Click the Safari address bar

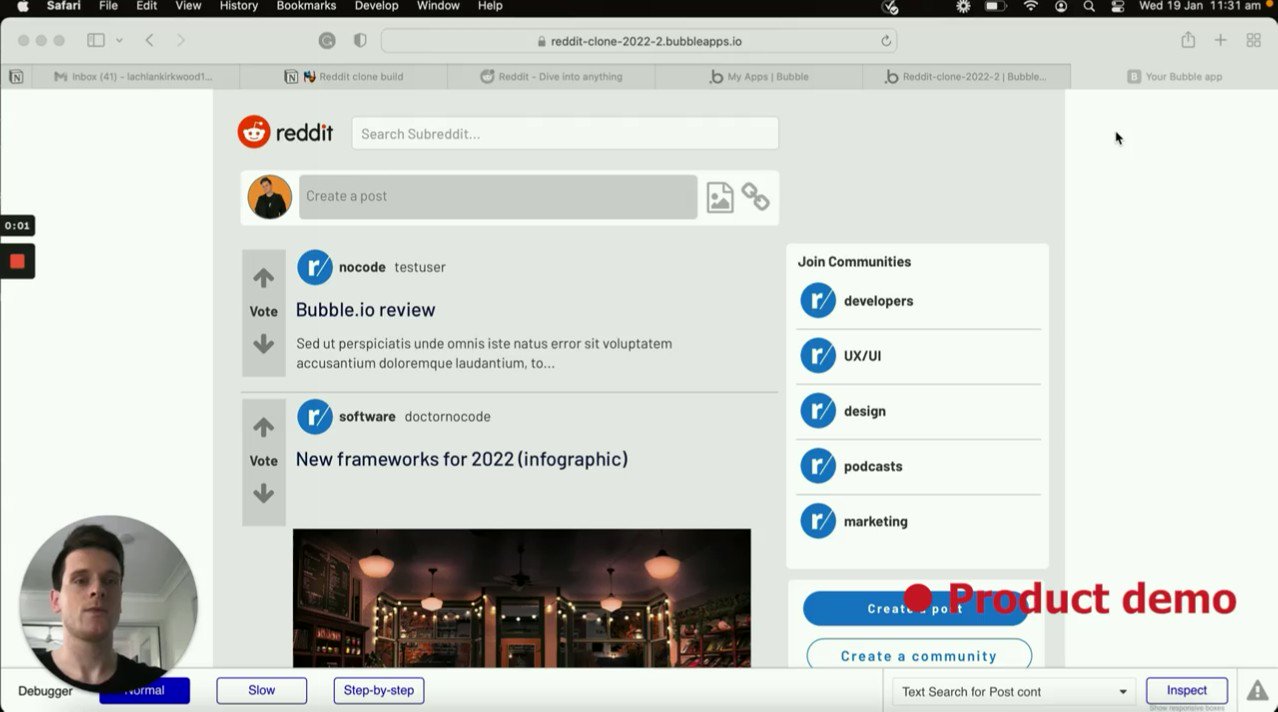(x=638, y=41)
